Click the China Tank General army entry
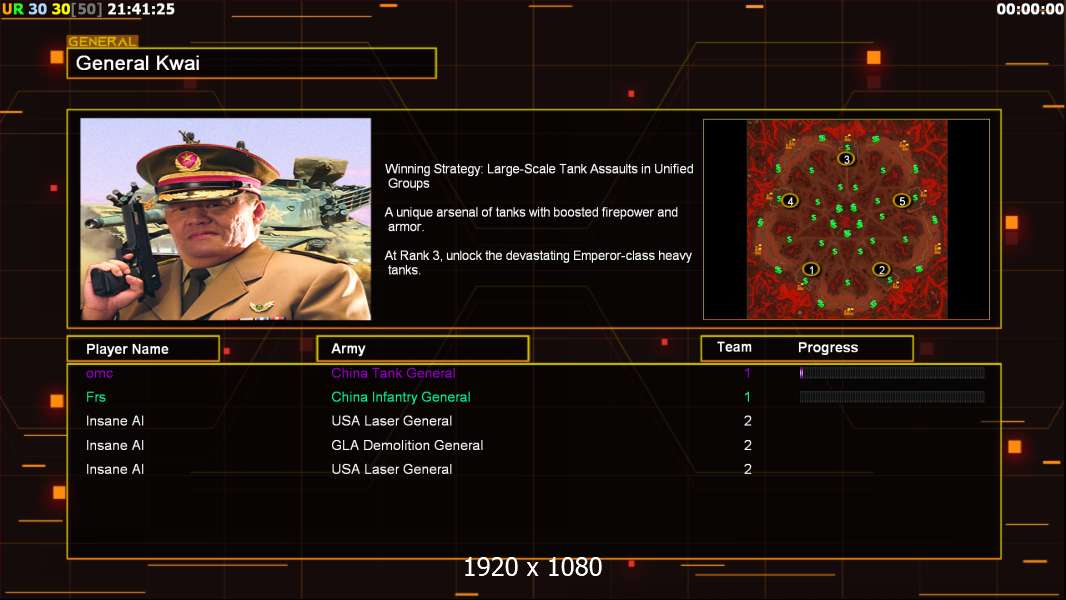The height and width of the screenshot is (600, 1066). click(x=393, y=373)
